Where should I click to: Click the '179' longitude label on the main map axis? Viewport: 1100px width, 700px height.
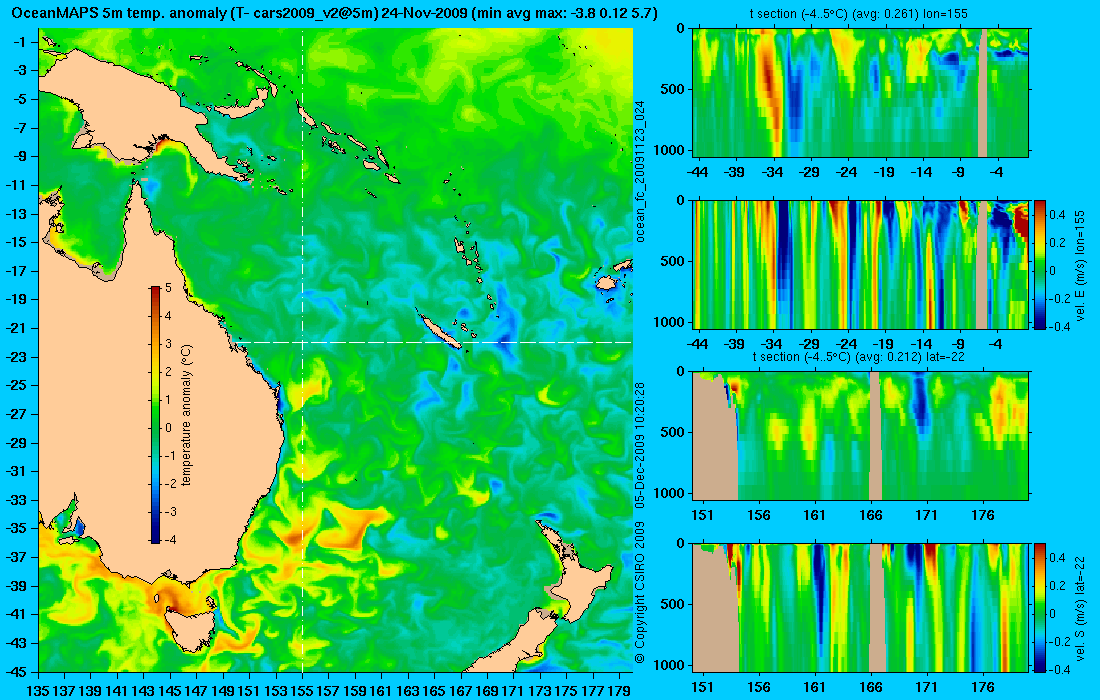[x=619, y=691]
